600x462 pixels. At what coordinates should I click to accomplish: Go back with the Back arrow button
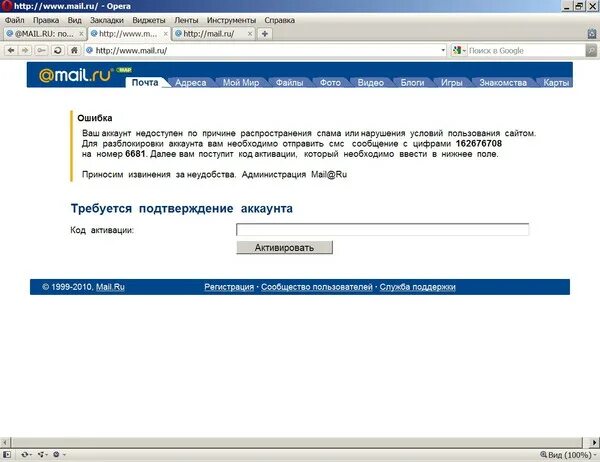[x=11, y=51]
